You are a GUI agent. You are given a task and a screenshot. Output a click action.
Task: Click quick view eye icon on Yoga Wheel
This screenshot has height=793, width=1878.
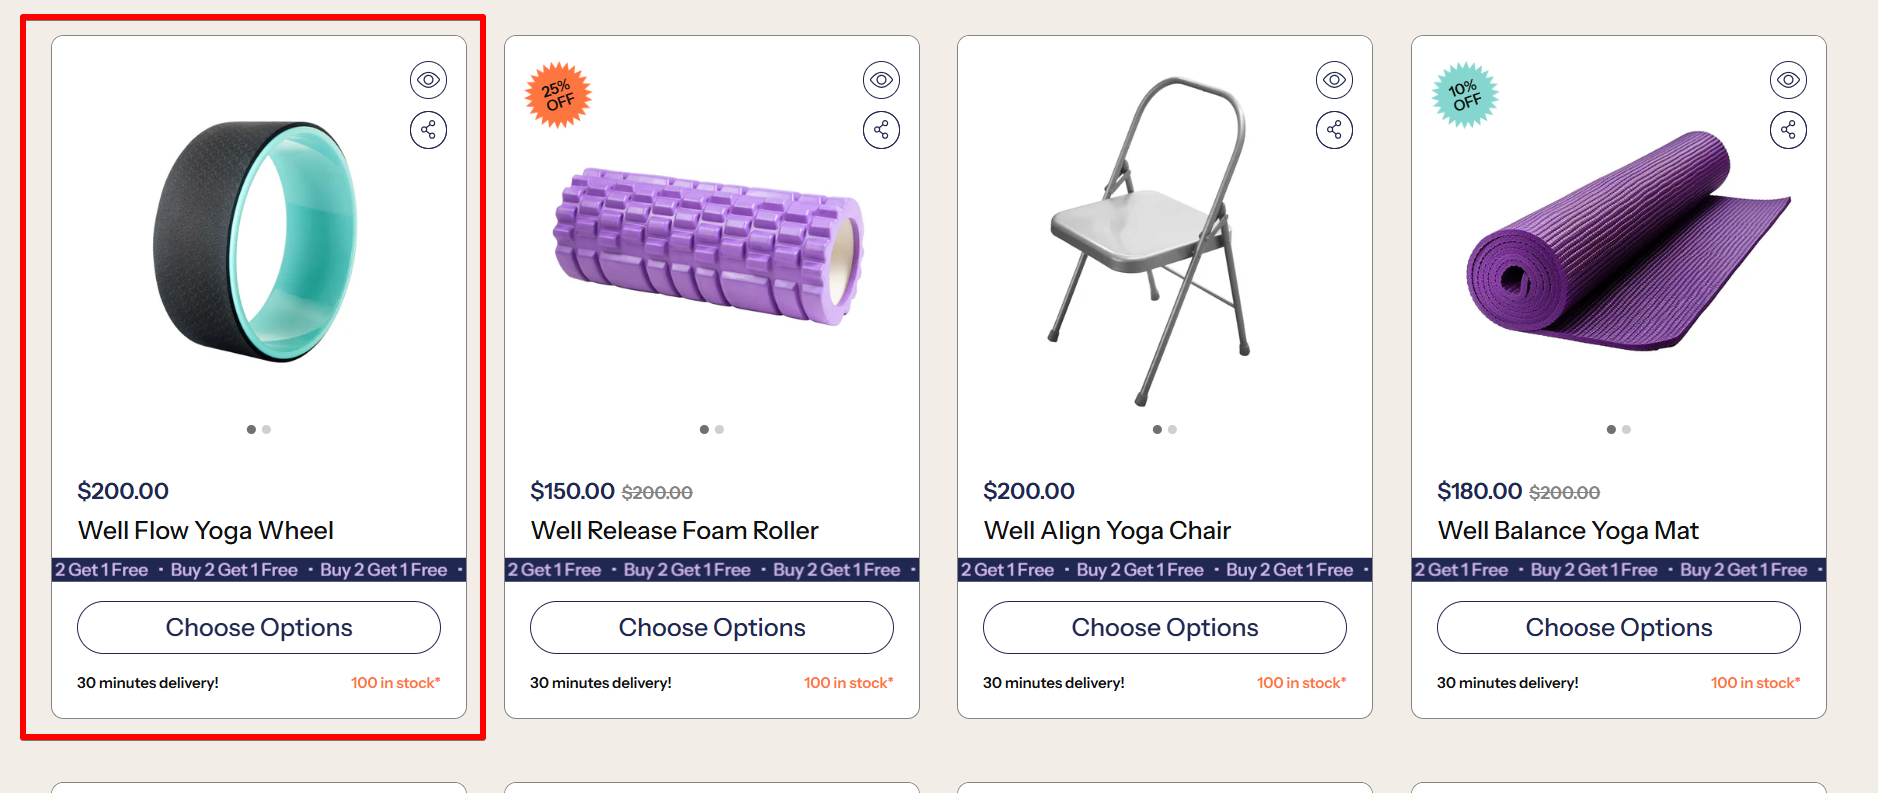428,80
